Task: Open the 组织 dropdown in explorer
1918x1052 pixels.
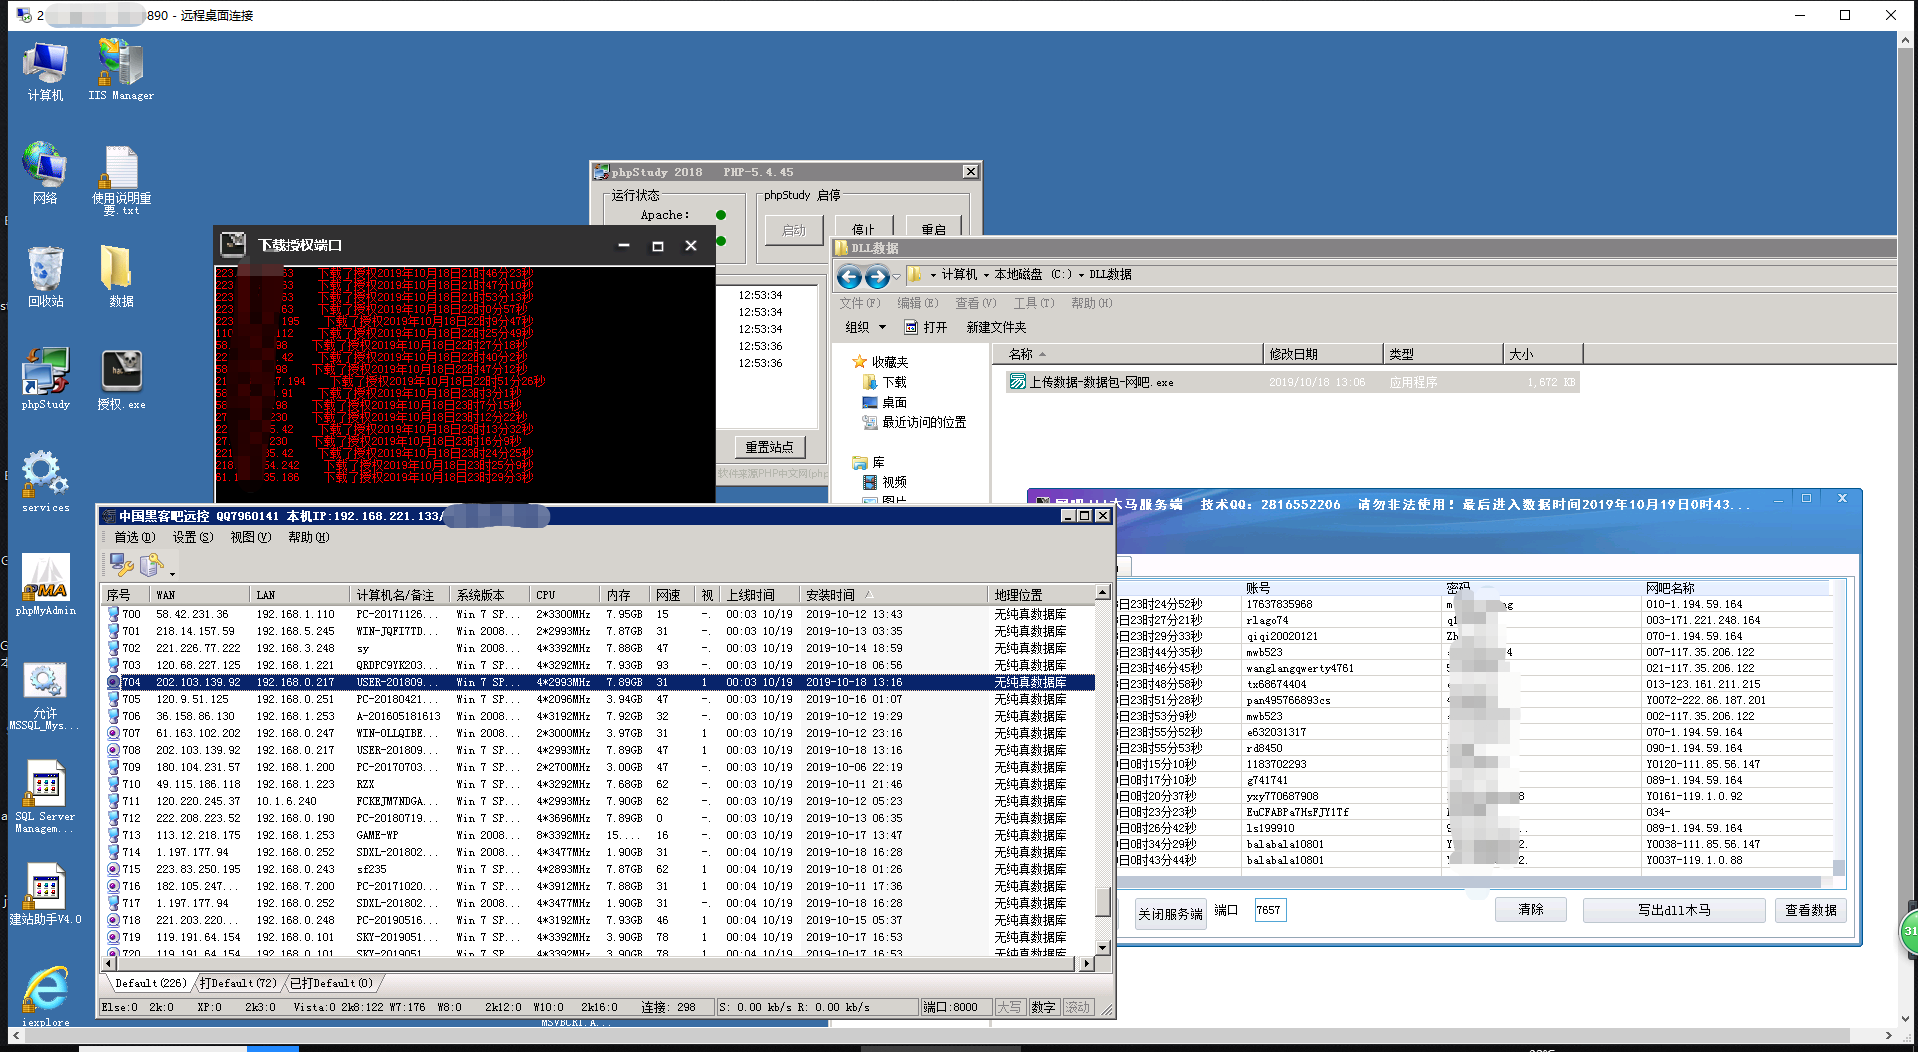Action: pyautogui.click(x=866, y=327)
